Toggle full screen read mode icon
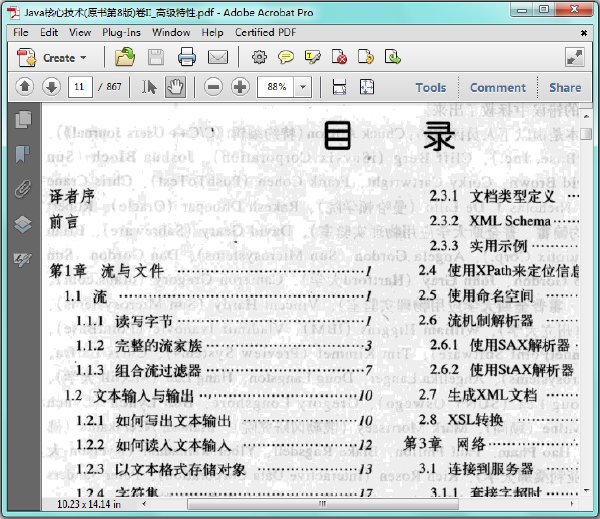600x519 pixels. pyautogui.click(x=574, y=57)
